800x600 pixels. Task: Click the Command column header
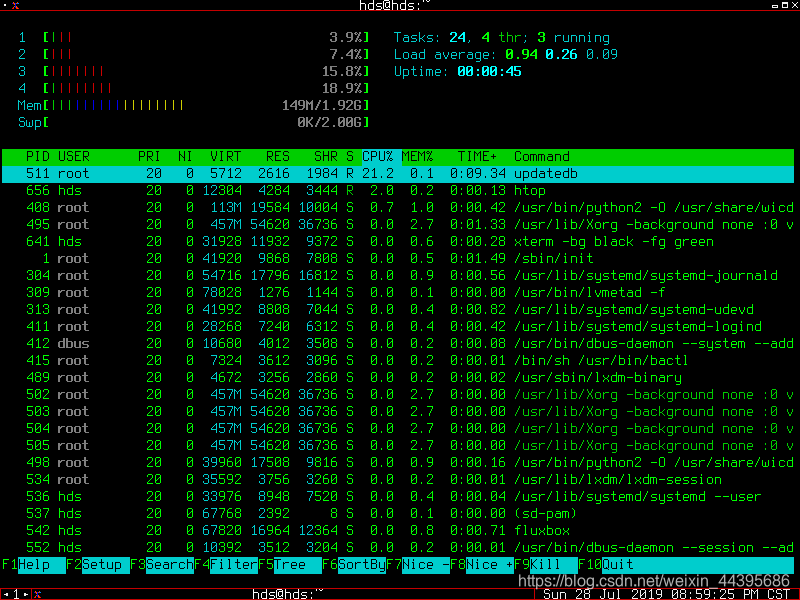coord(542,157)
